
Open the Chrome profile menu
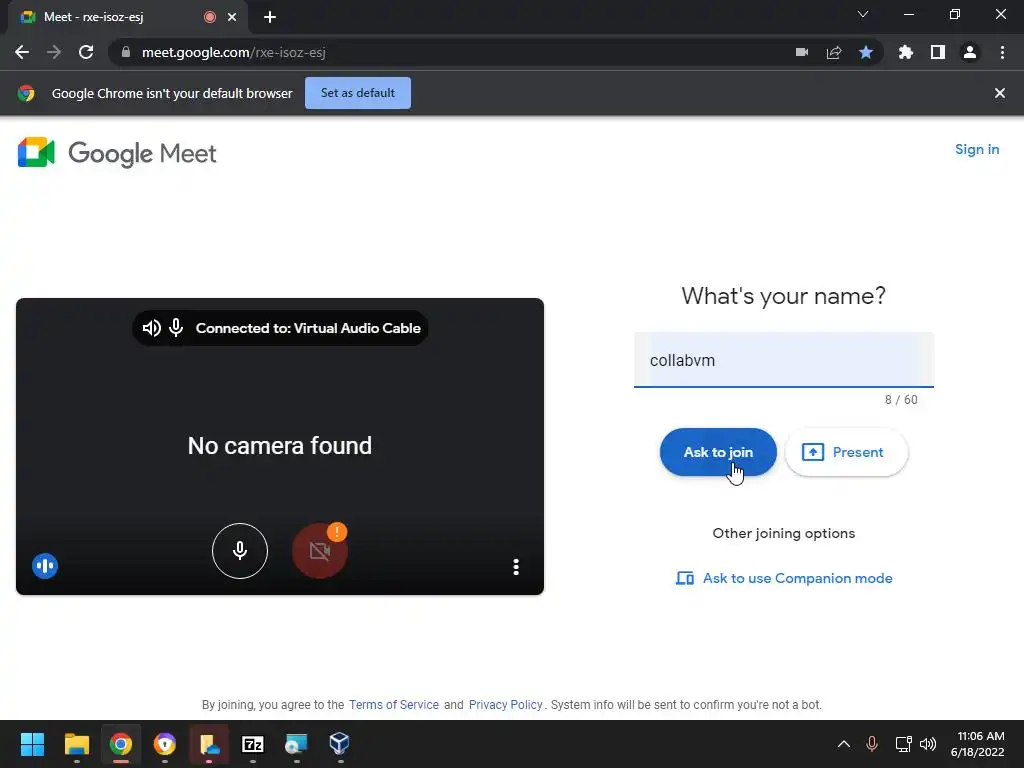click(970, 52)
